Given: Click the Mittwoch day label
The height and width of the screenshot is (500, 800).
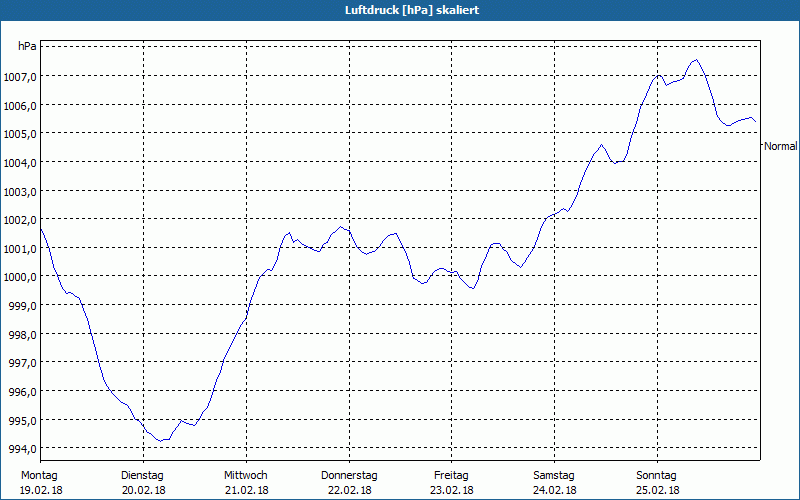Looking at the screenshot, I should pyautogui.click(x=245, y=476).
